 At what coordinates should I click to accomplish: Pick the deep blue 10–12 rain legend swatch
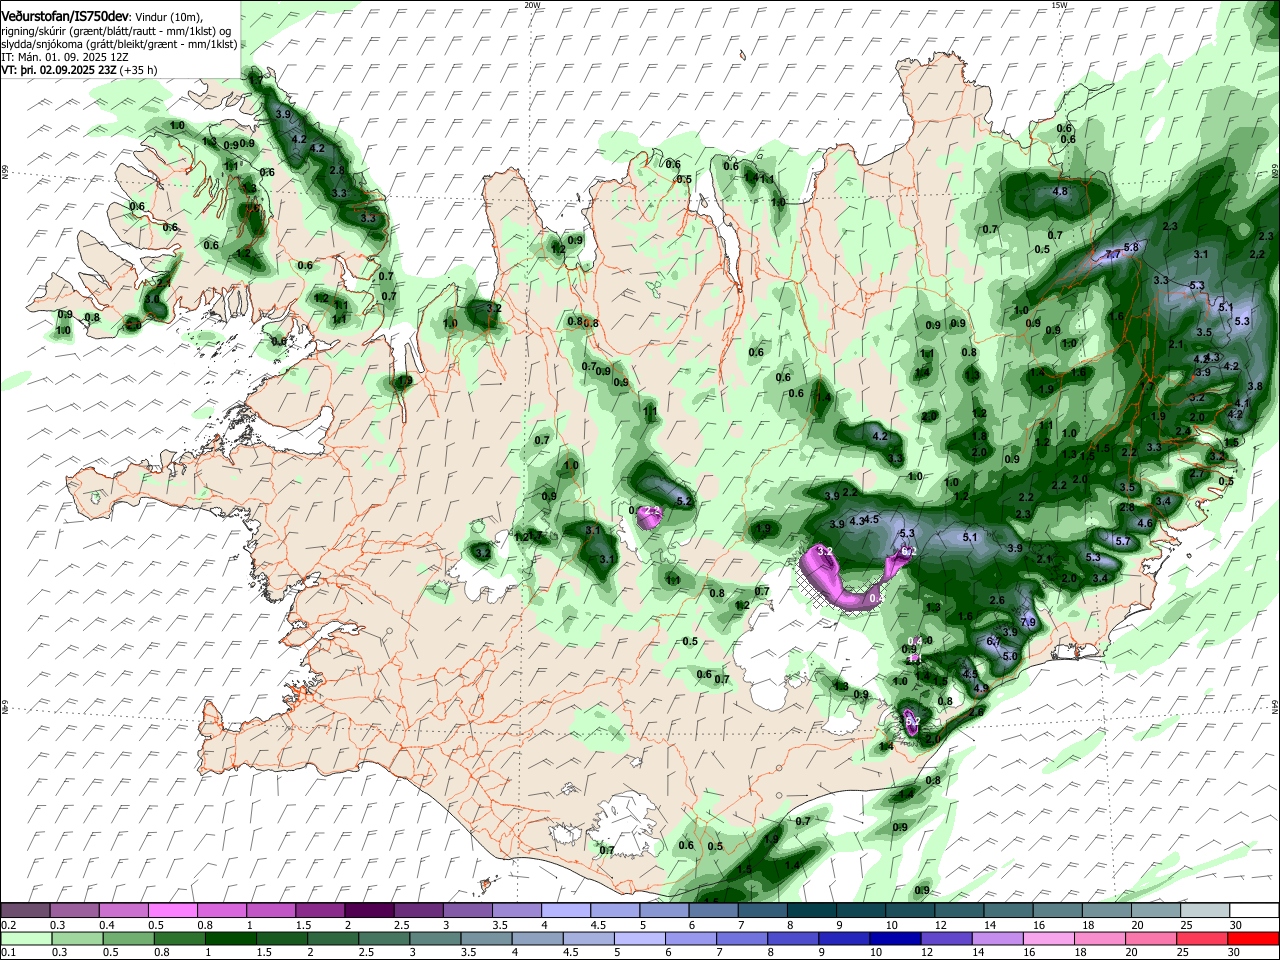pyautogui.click(x=895, y=940)
